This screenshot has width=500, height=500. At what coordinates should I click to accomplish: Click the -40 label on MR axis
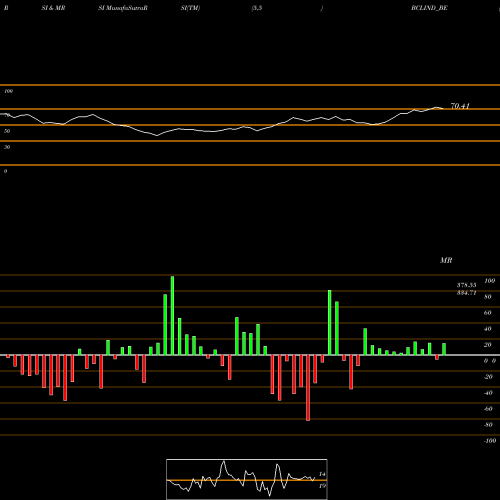[488, 393]
